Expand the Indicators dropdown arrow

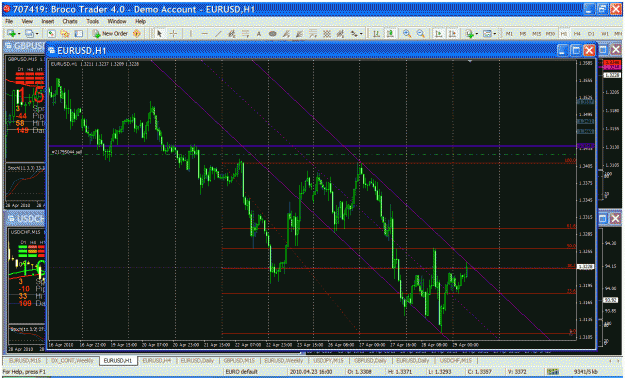pyautogui.click(x=477, y=34)
